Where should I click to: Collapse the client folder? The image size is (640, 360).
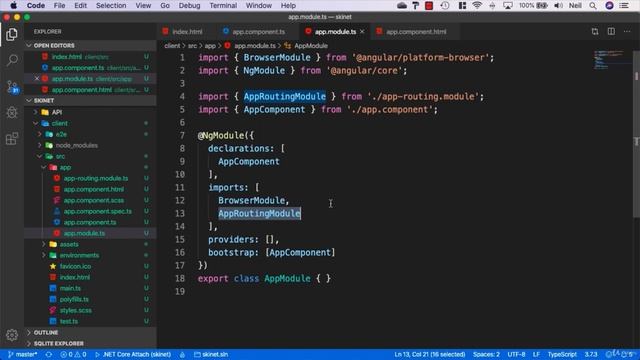[60, 123]
